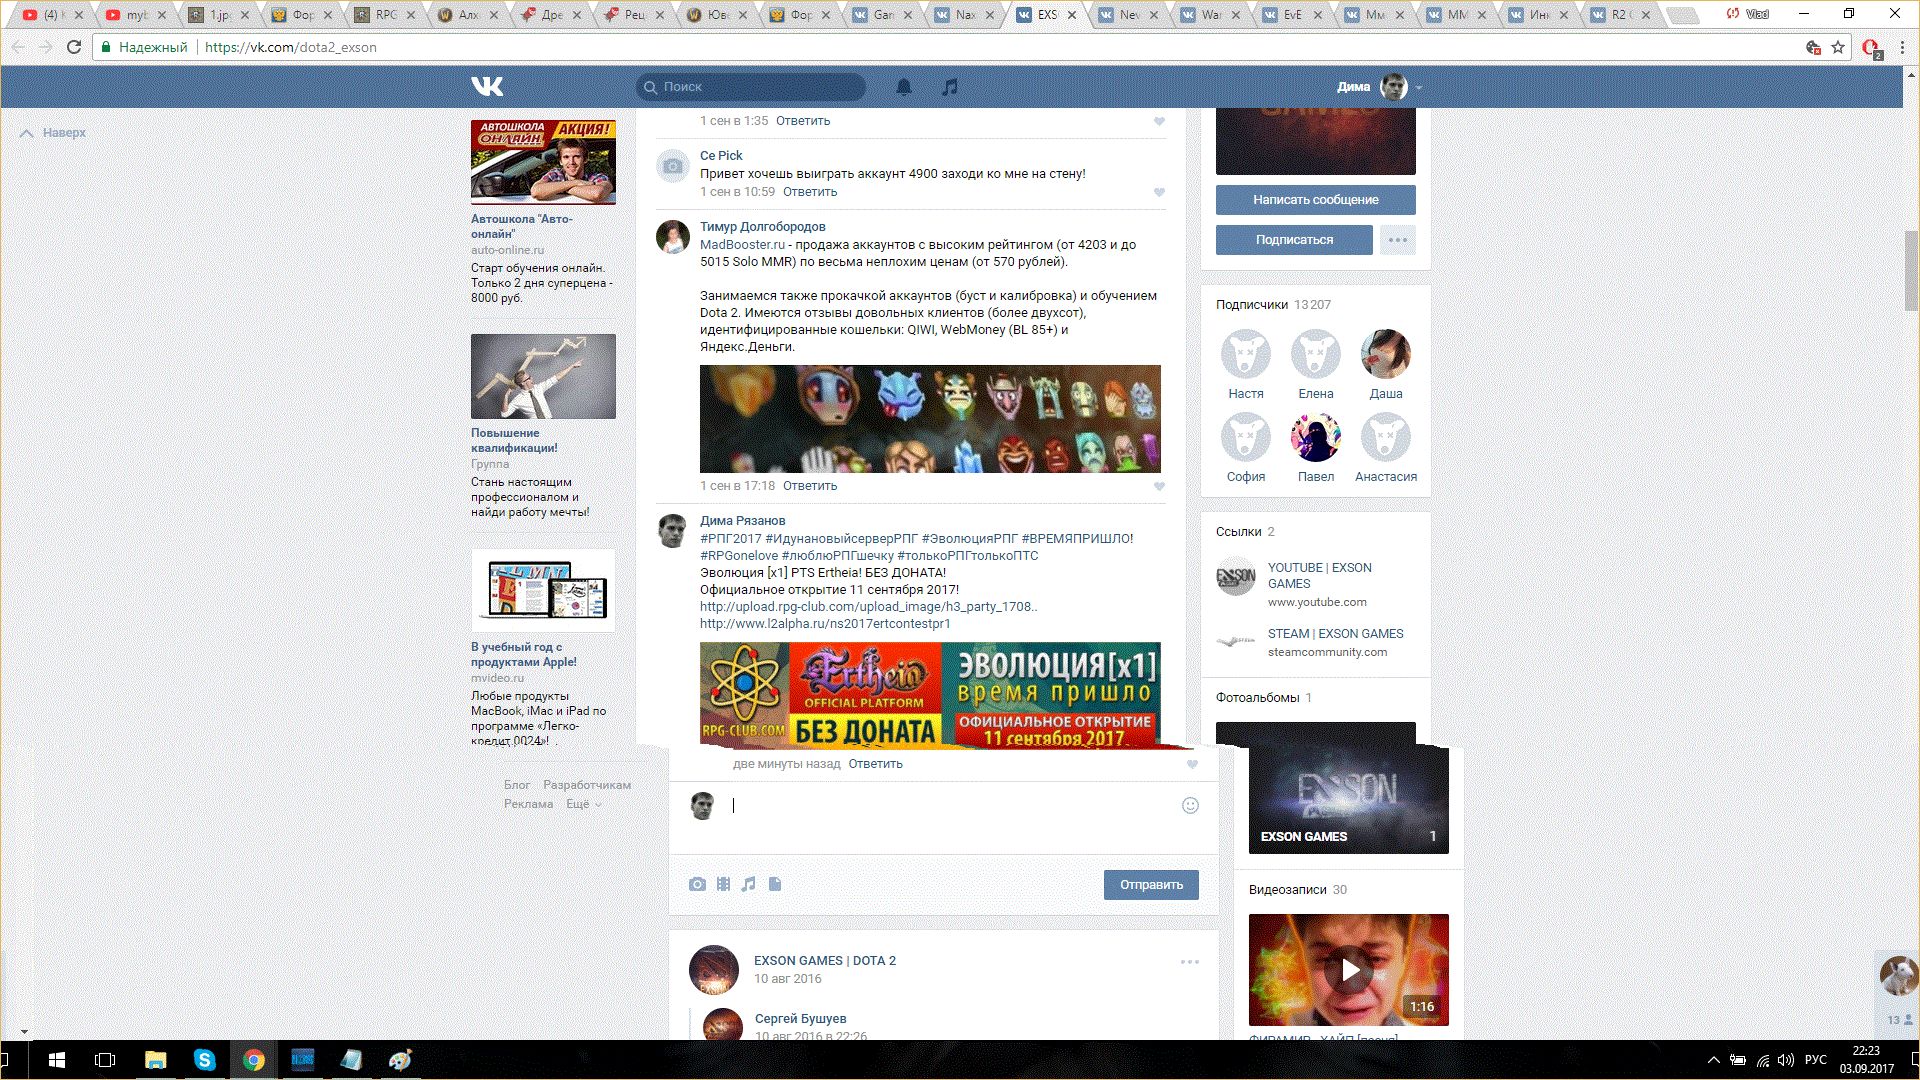This screenshot has width=1920, height=1080.
Task: Open the music note icon in header
Action: tap(950, 87)
